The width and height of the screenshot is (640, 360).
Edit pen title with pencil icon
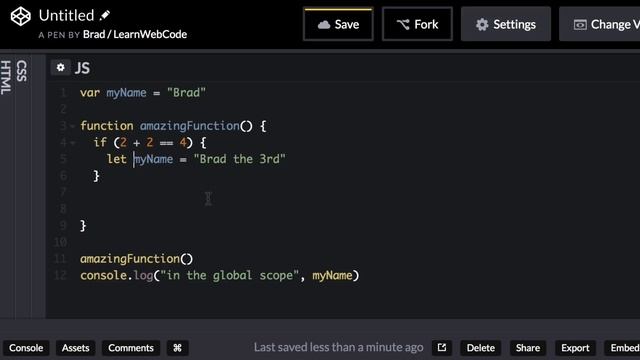105,16
